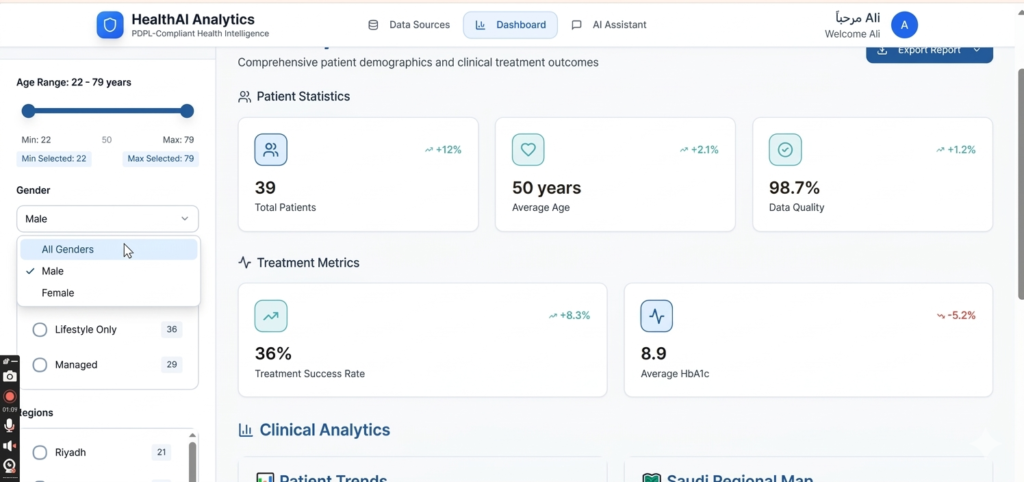
Task: Click the Clinical Analytics chart icon
Action: tap(246, 430)
